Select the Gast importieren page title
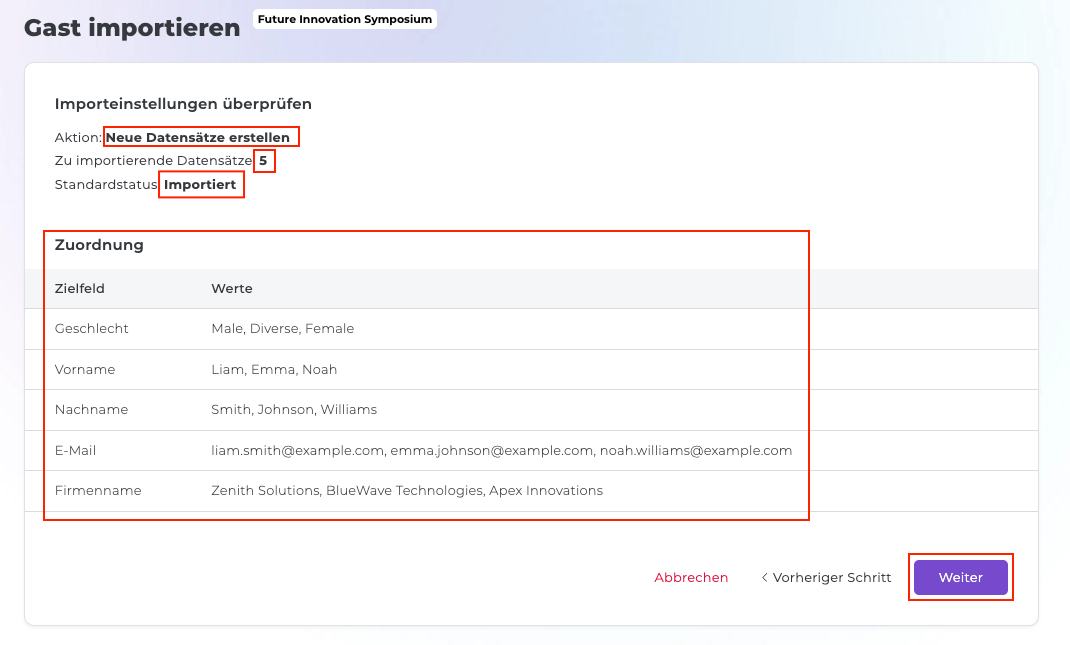Screen dimensions: 1070x645 tap(132, 28)
